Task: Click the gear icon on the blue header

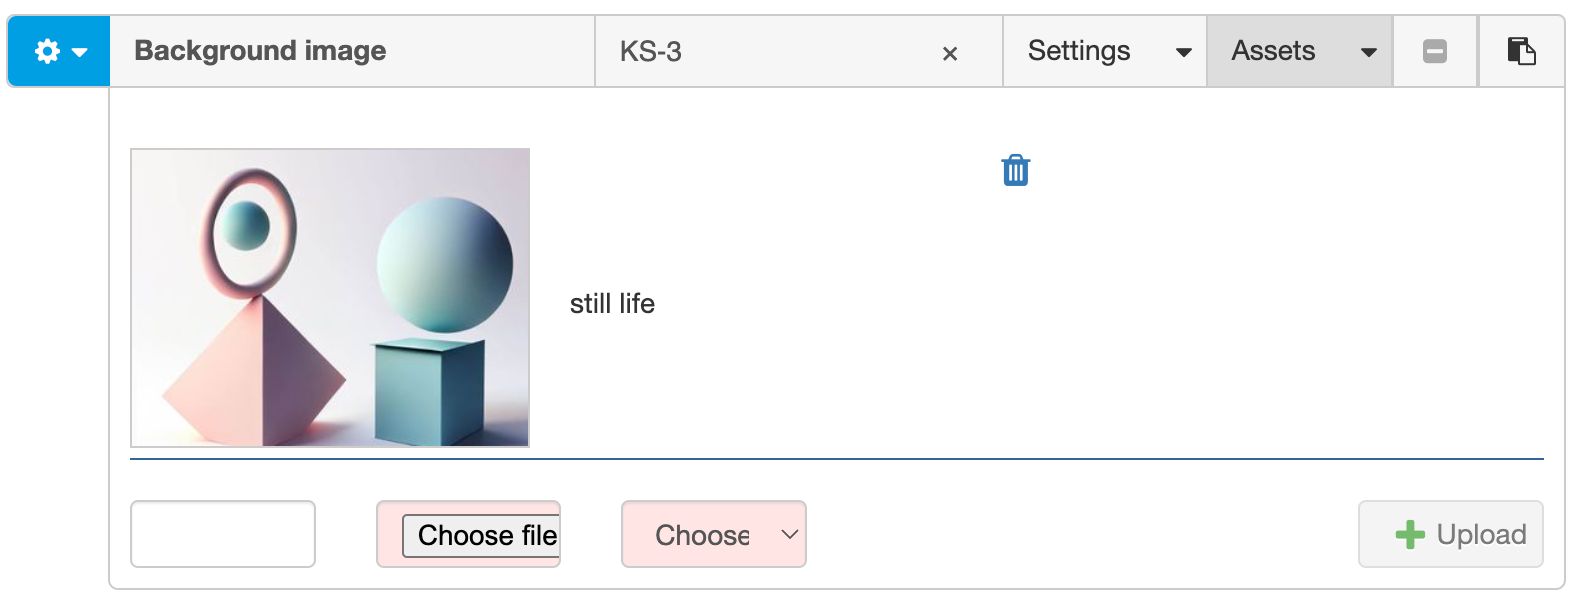Action: [46, 51]
